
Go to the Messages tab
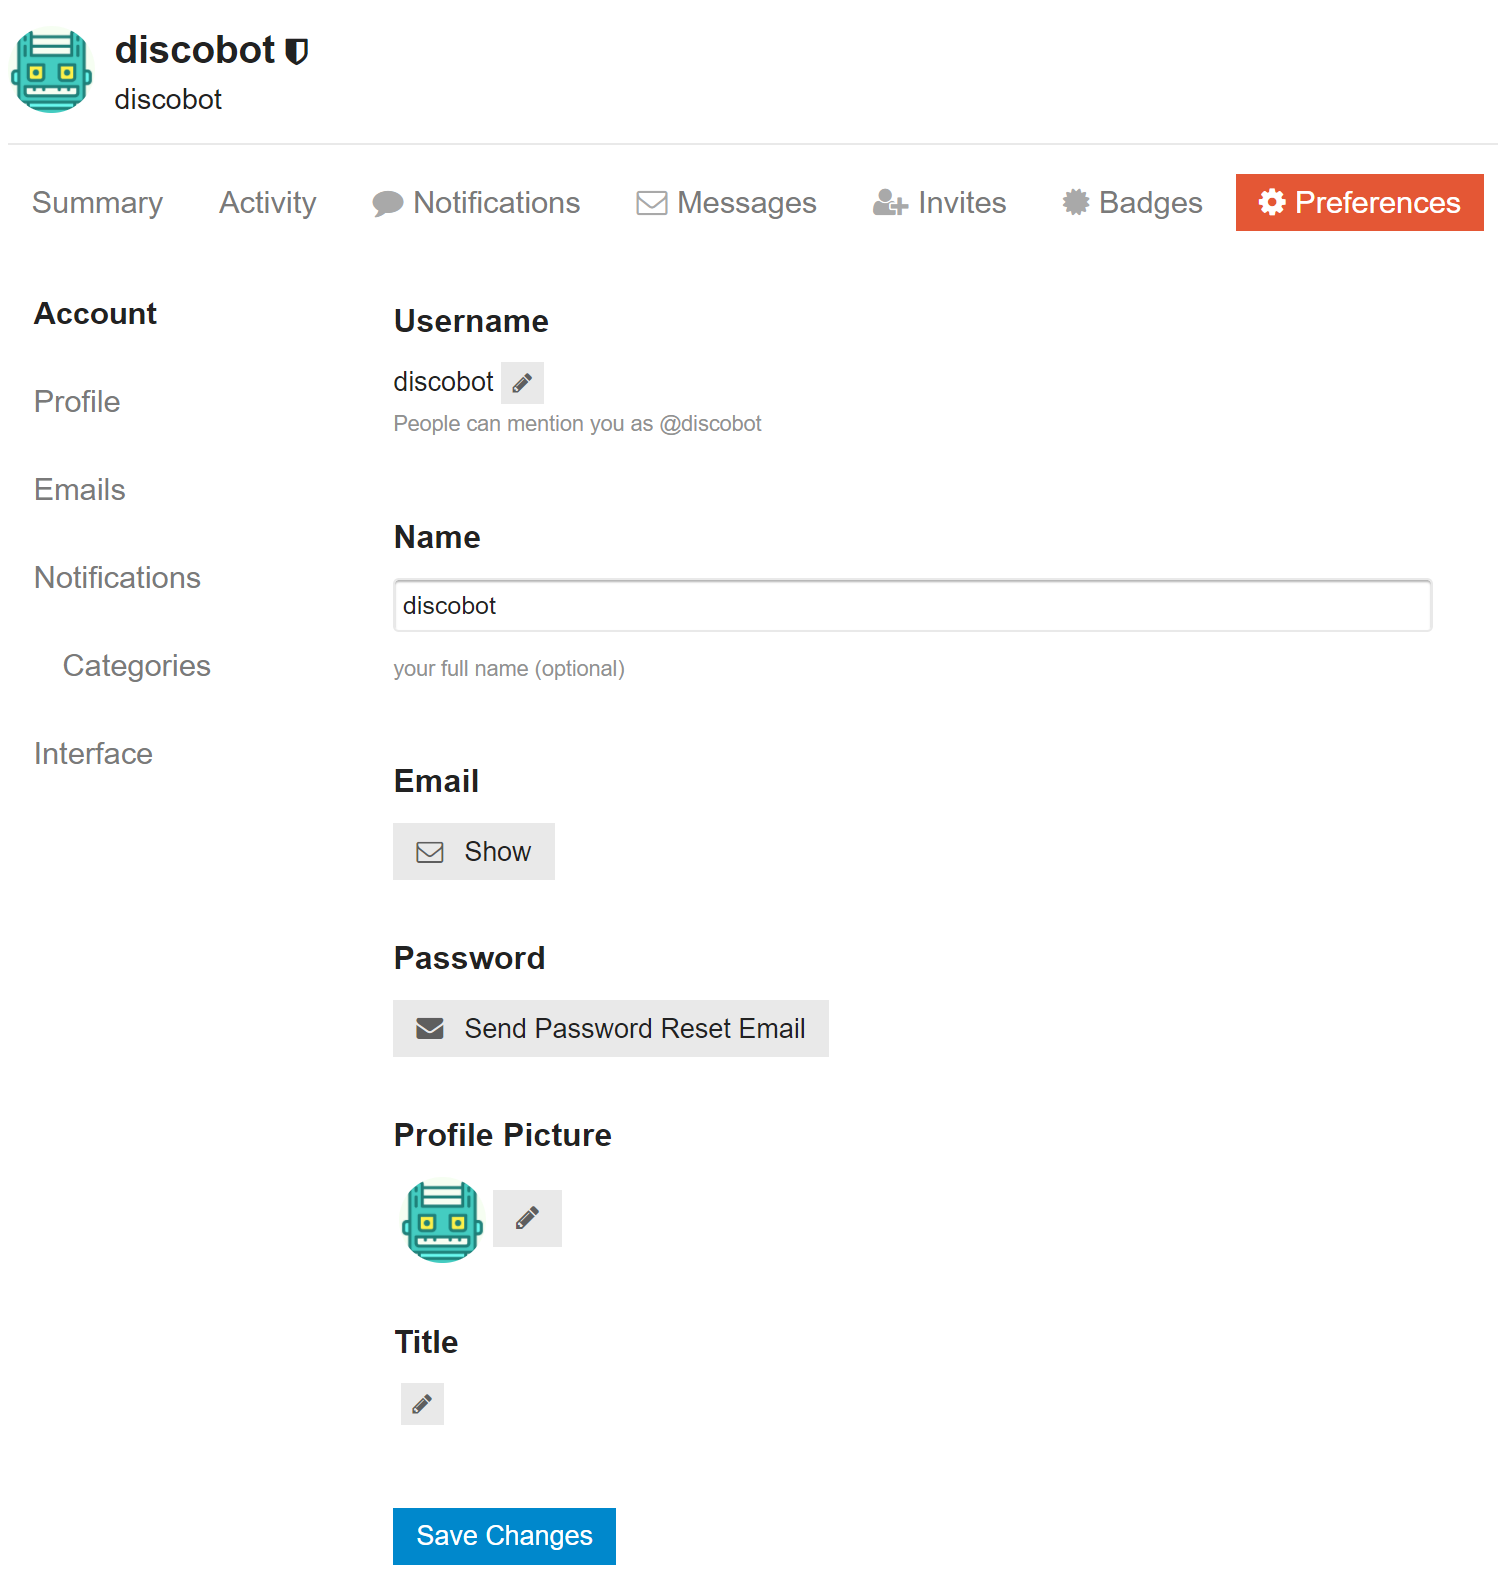[x=727, y=203]
